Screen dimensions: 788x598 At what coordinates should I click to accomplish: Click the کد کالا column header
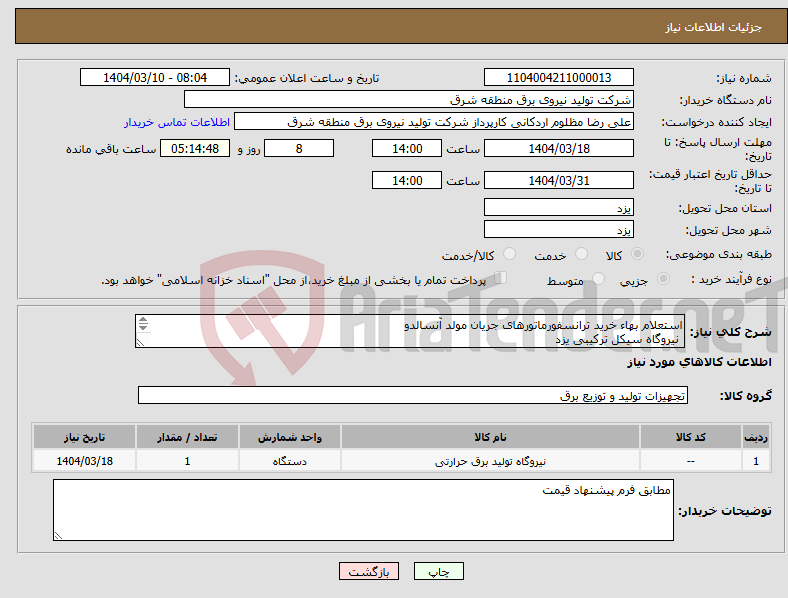point(691,437)
